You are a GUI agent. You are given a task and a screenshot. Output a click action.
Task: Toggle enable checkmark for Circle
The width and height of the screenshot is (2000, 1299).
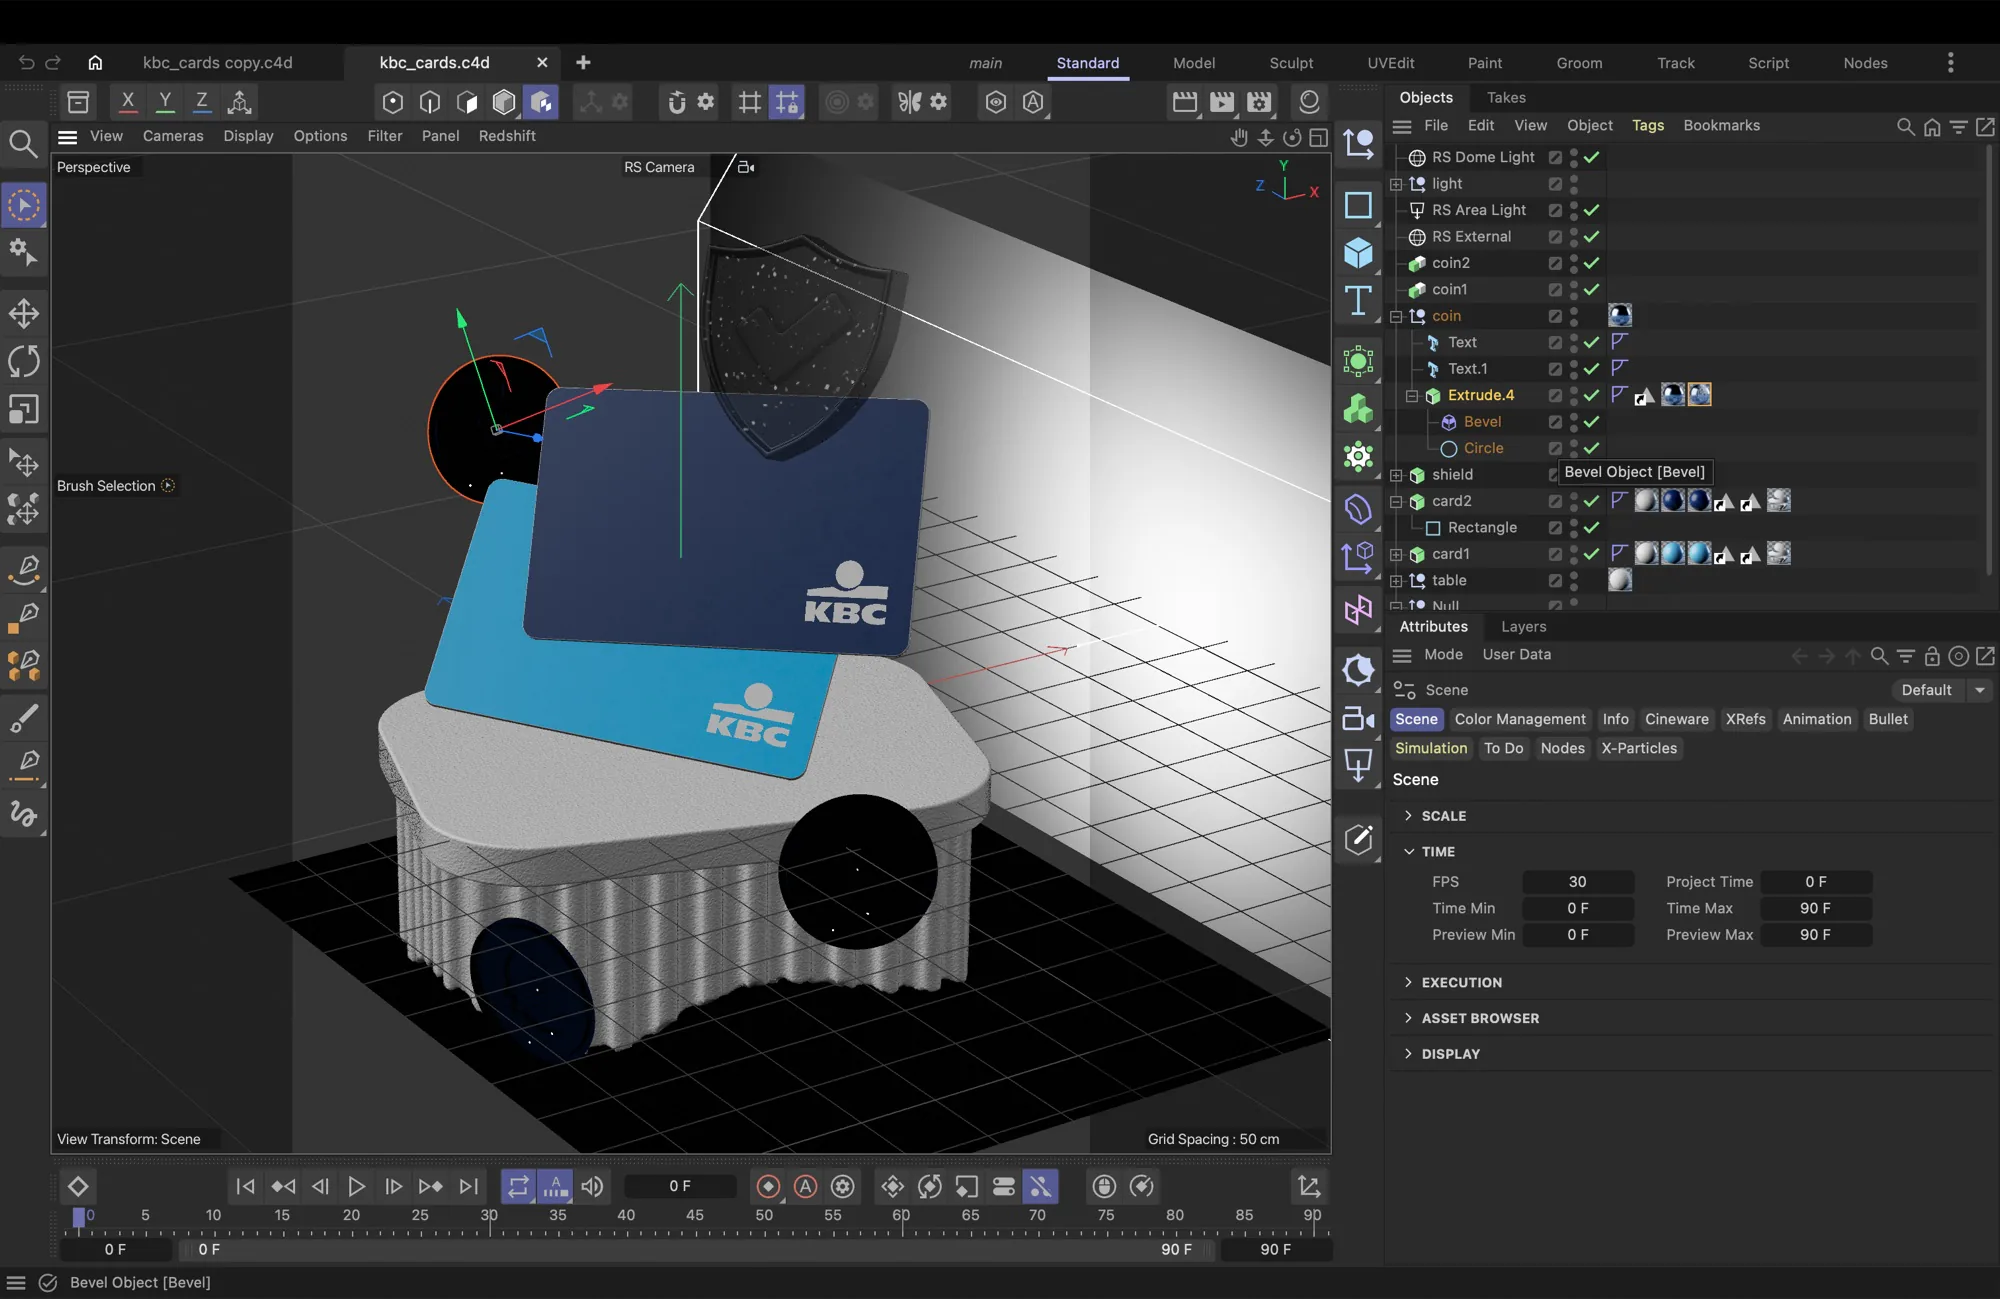pyautogui.click(x=1591, y=448)
